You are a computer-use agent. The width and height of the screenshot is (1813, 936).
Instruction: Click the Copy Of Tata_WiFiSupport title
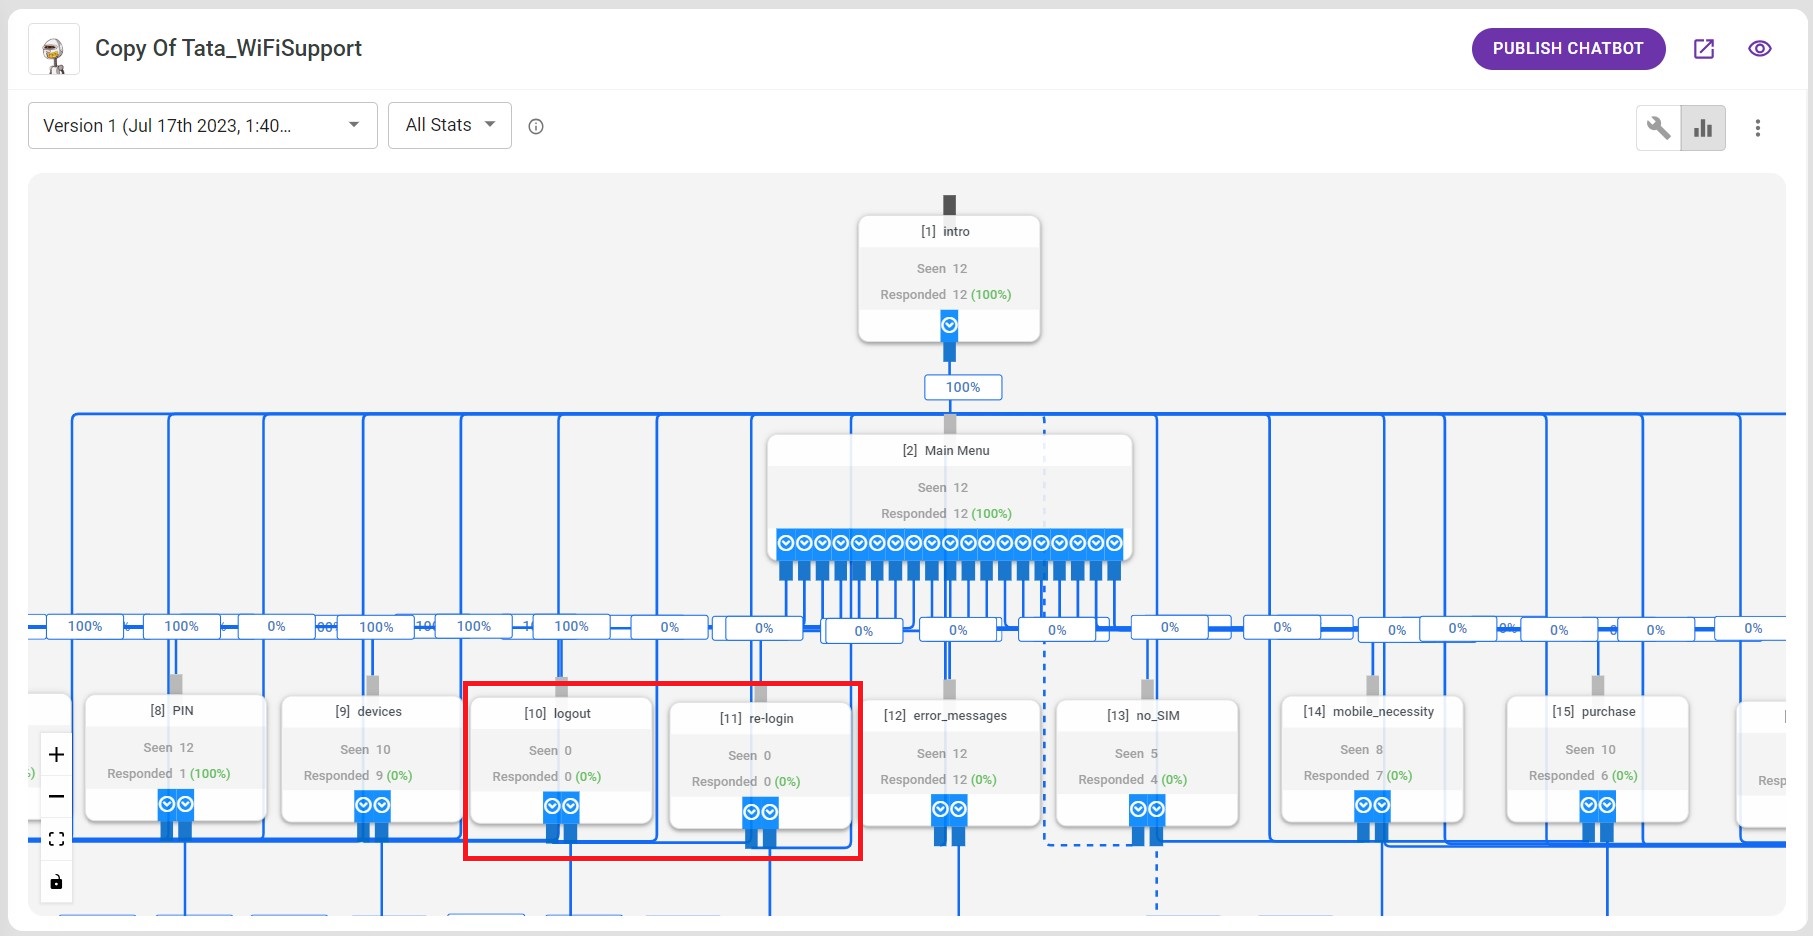point(228,48)
